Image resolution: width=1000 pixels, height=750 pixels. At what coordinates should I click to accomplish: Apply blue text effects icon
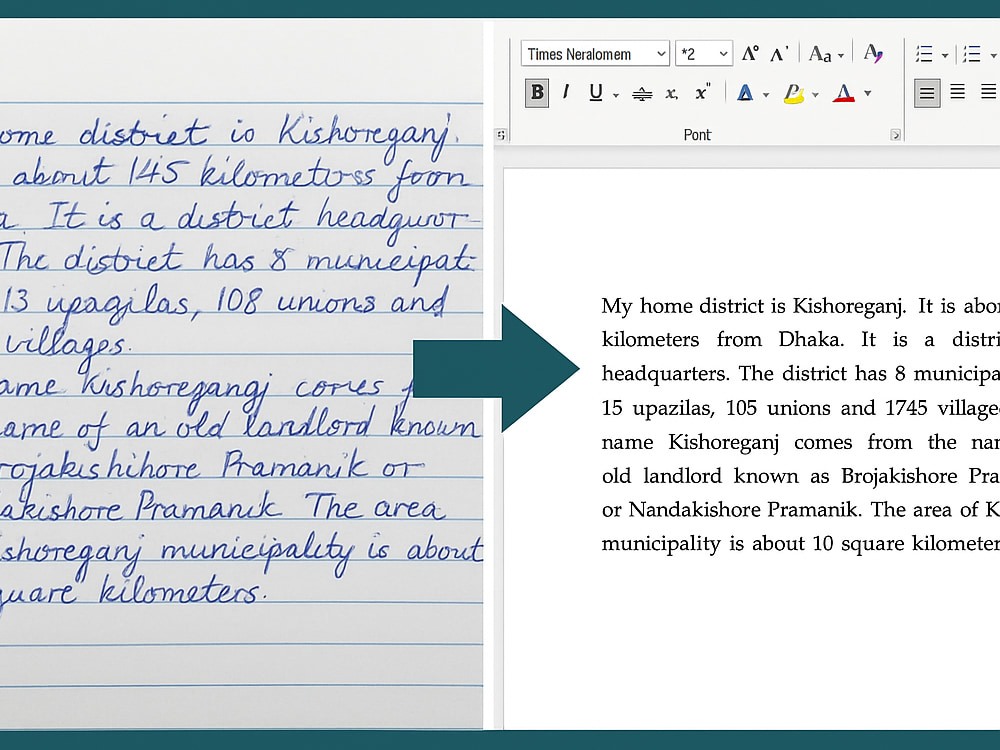pos(745,93)
